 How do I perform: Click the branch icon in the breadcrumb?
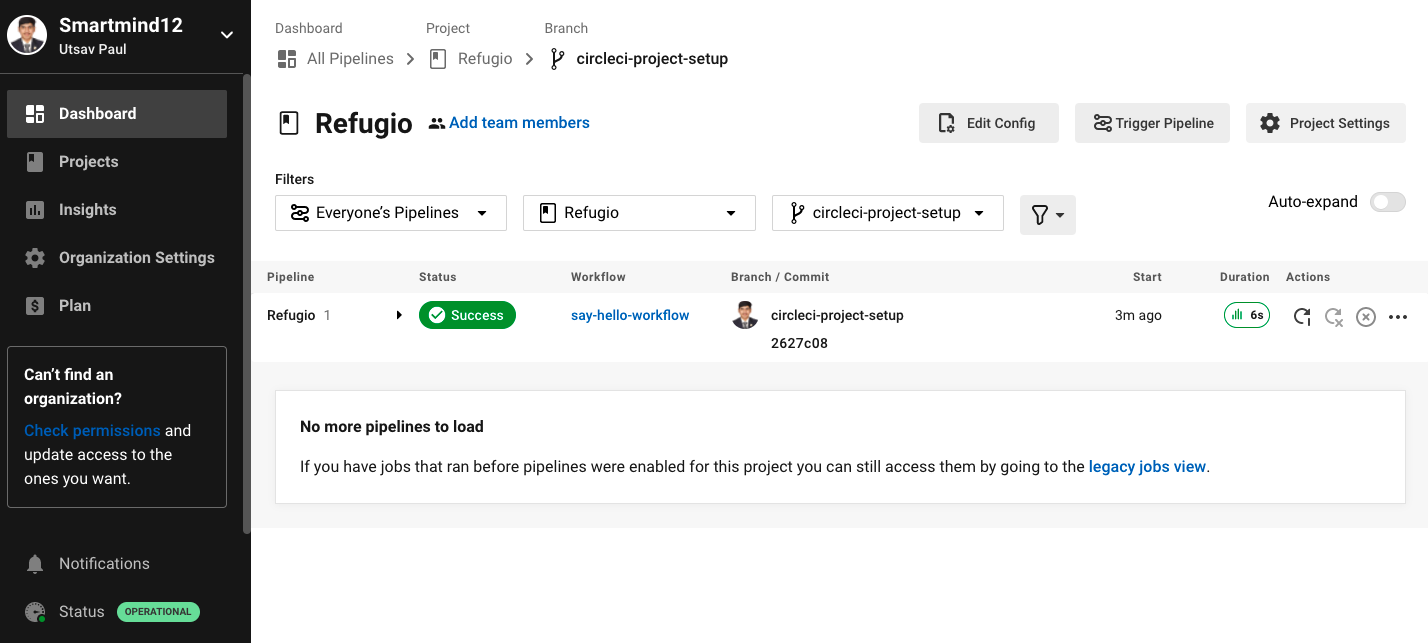pos(558,59)
